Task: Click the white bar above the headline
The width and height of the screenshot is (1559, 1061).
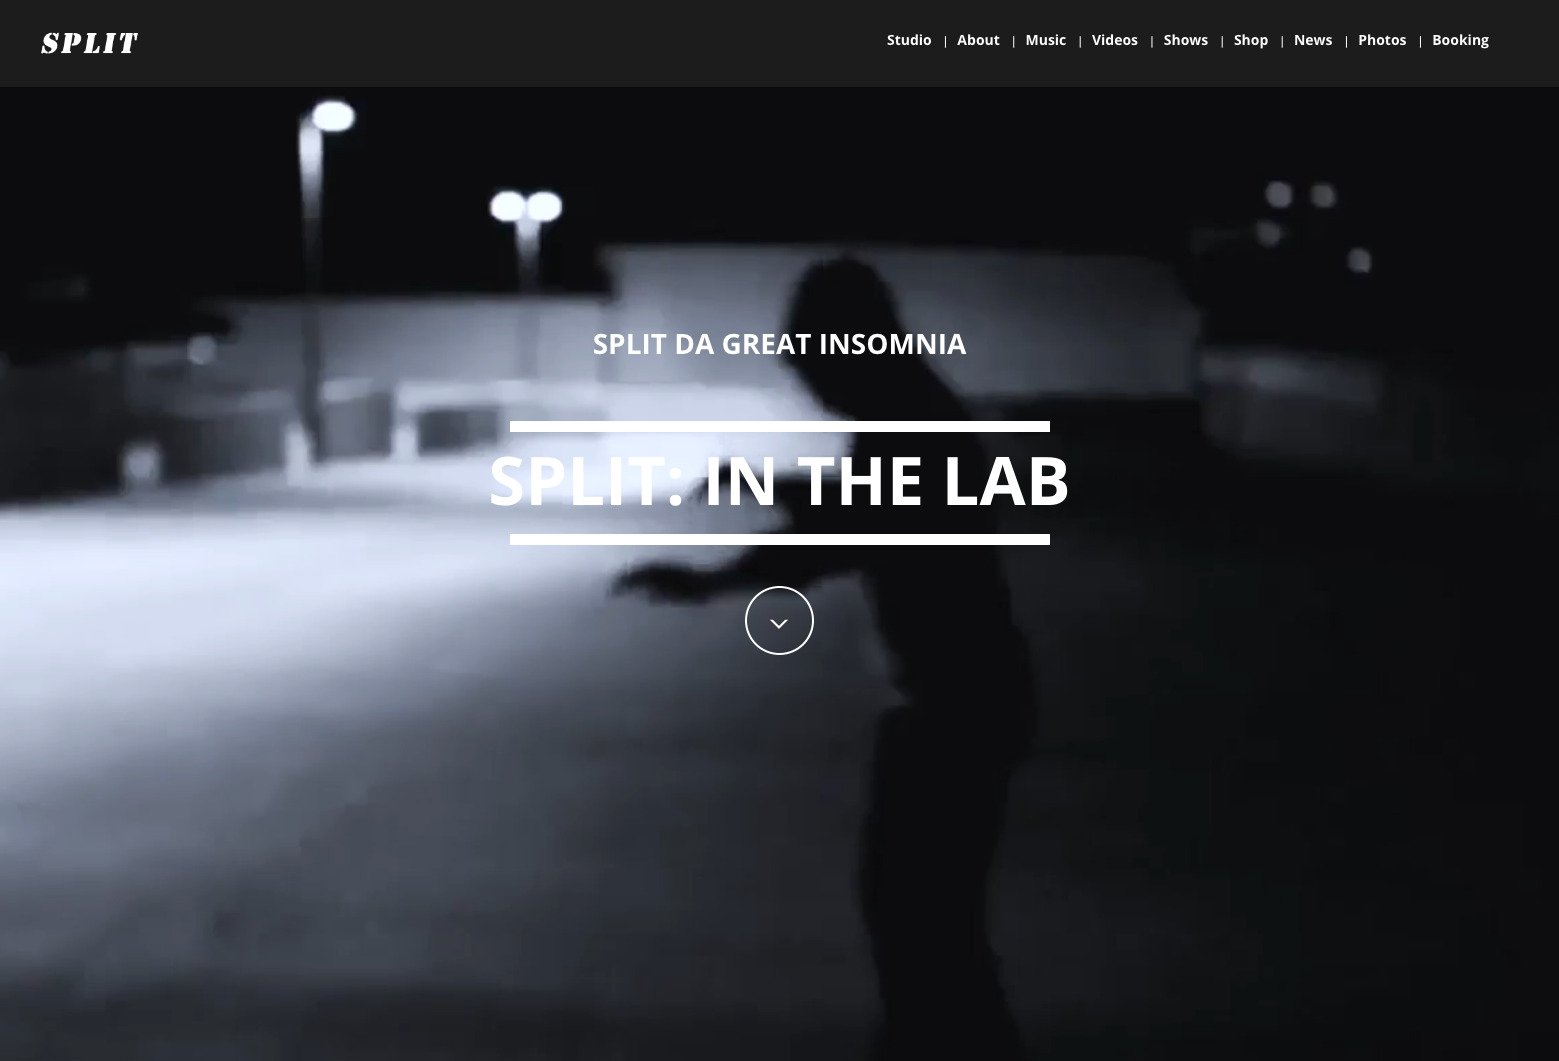Action: [x=779, y=426]
